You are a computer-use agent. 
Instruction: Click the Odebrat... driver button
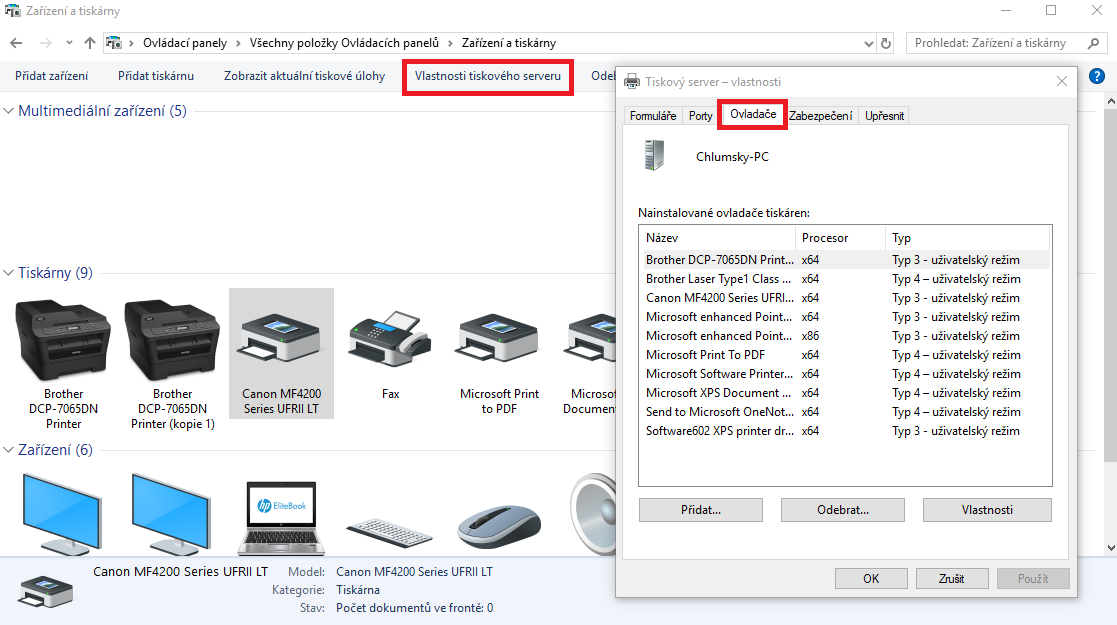point(843,510)
